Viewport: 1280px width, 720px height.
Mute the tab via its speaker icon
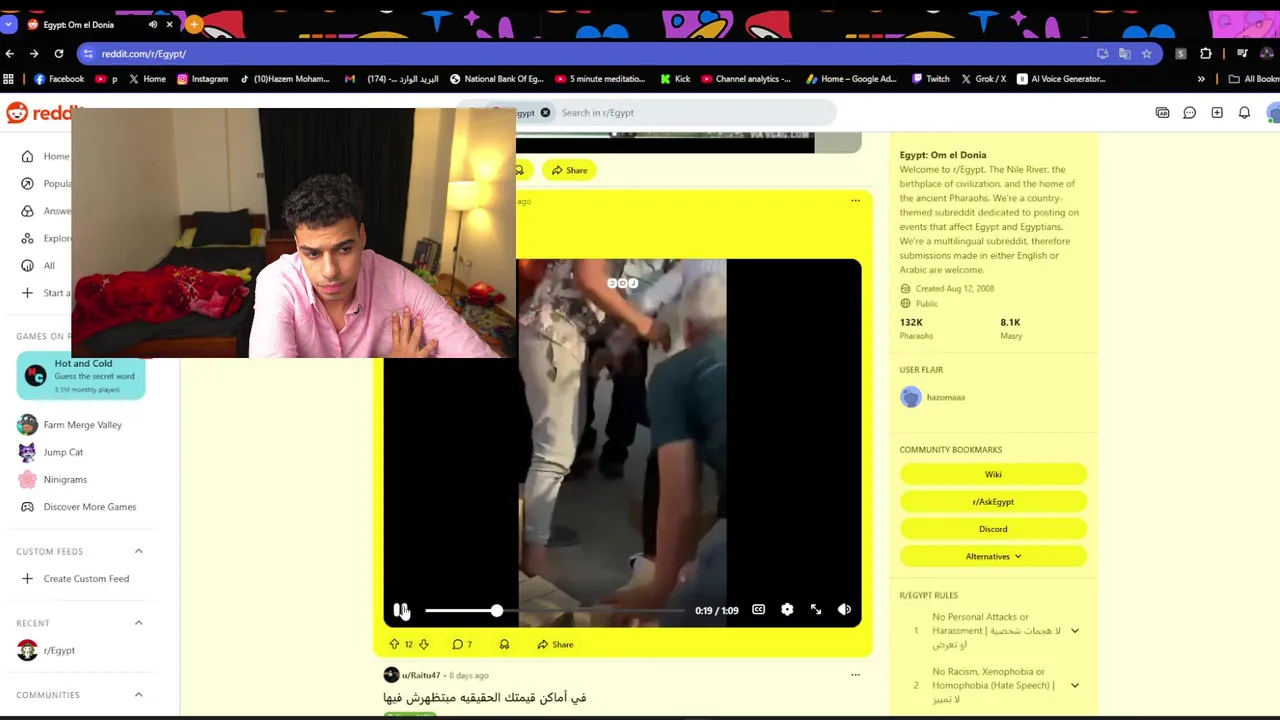[x=153, y=24]
